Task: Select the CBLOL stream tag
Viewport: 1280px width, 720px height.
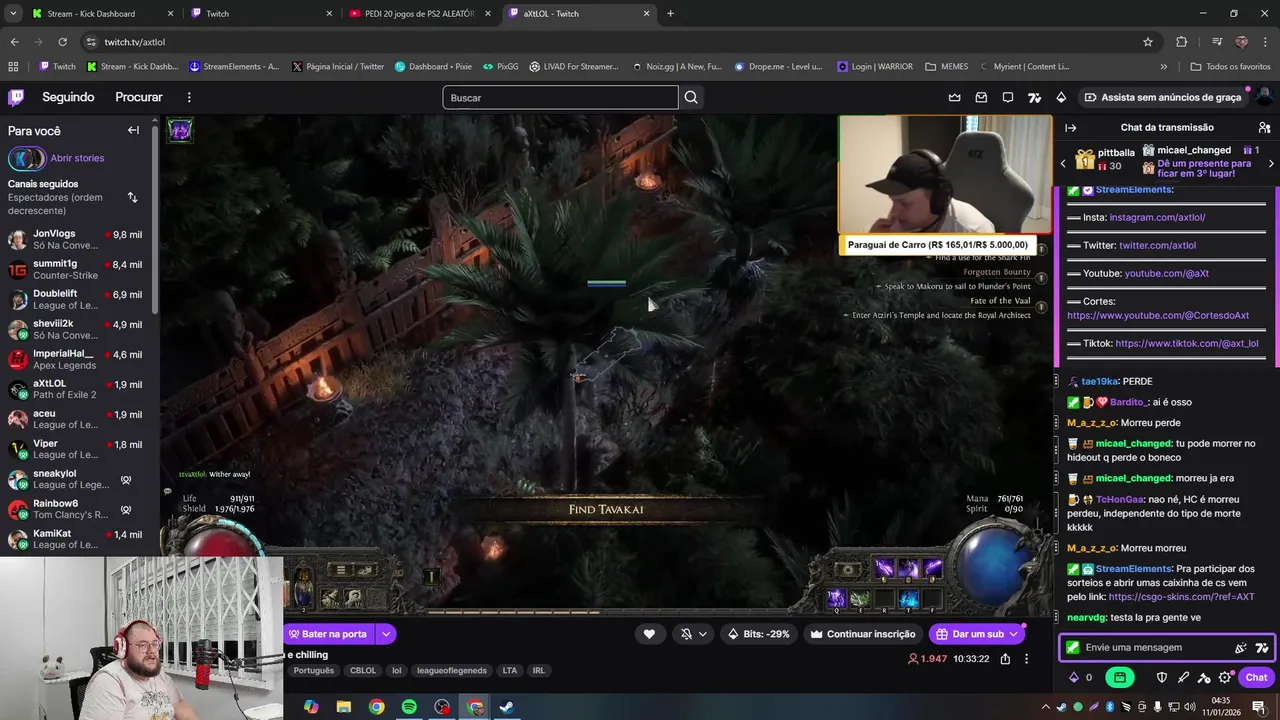Action: pyautogui.click(x=363, y=671)
